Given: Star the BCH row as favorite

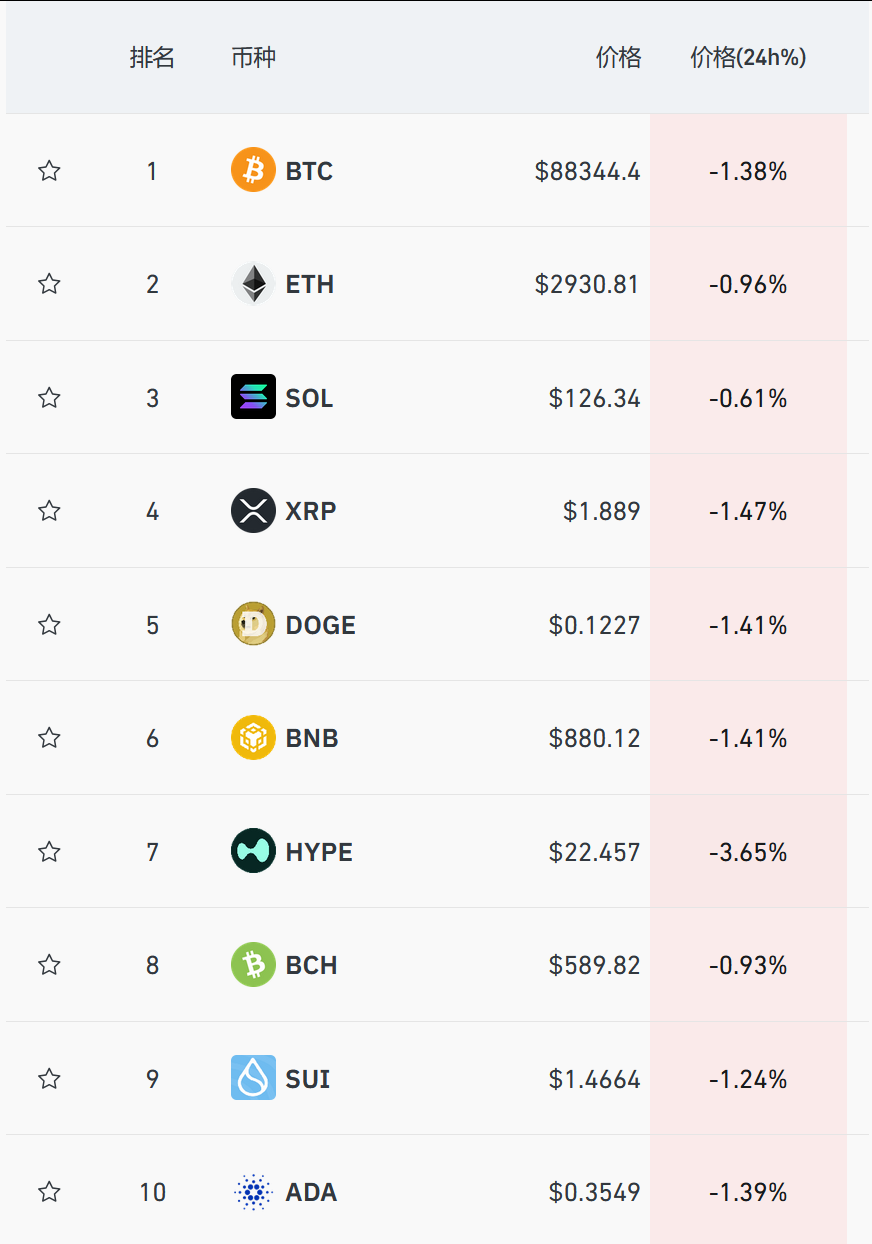Looking at the screenshot, I should pos(49,965).
